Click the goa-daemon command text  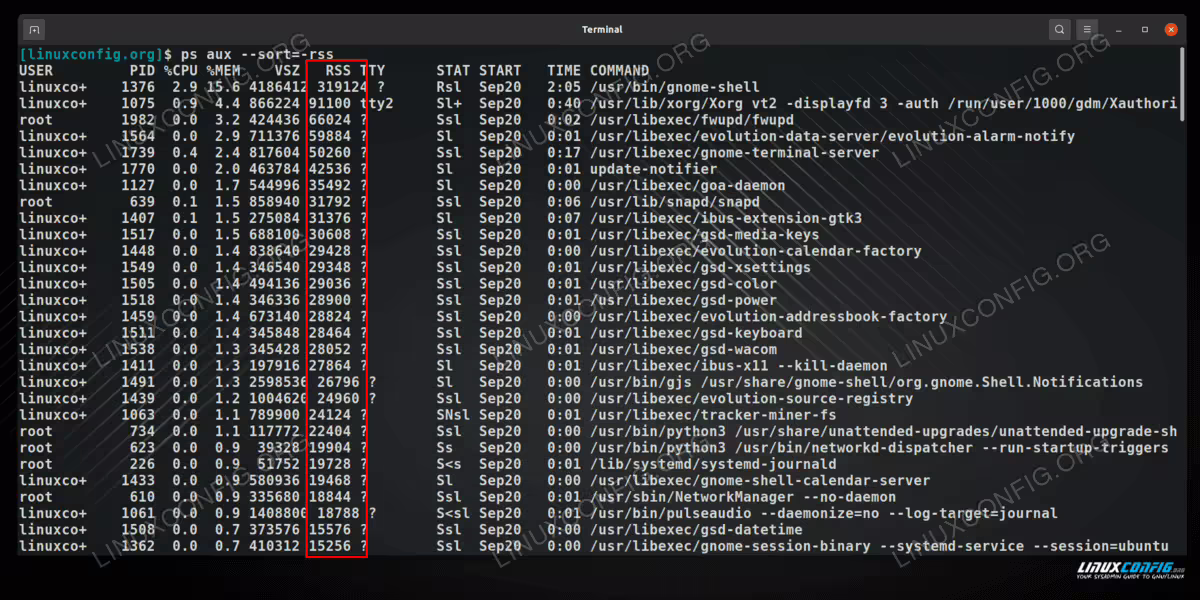[688, 185]
